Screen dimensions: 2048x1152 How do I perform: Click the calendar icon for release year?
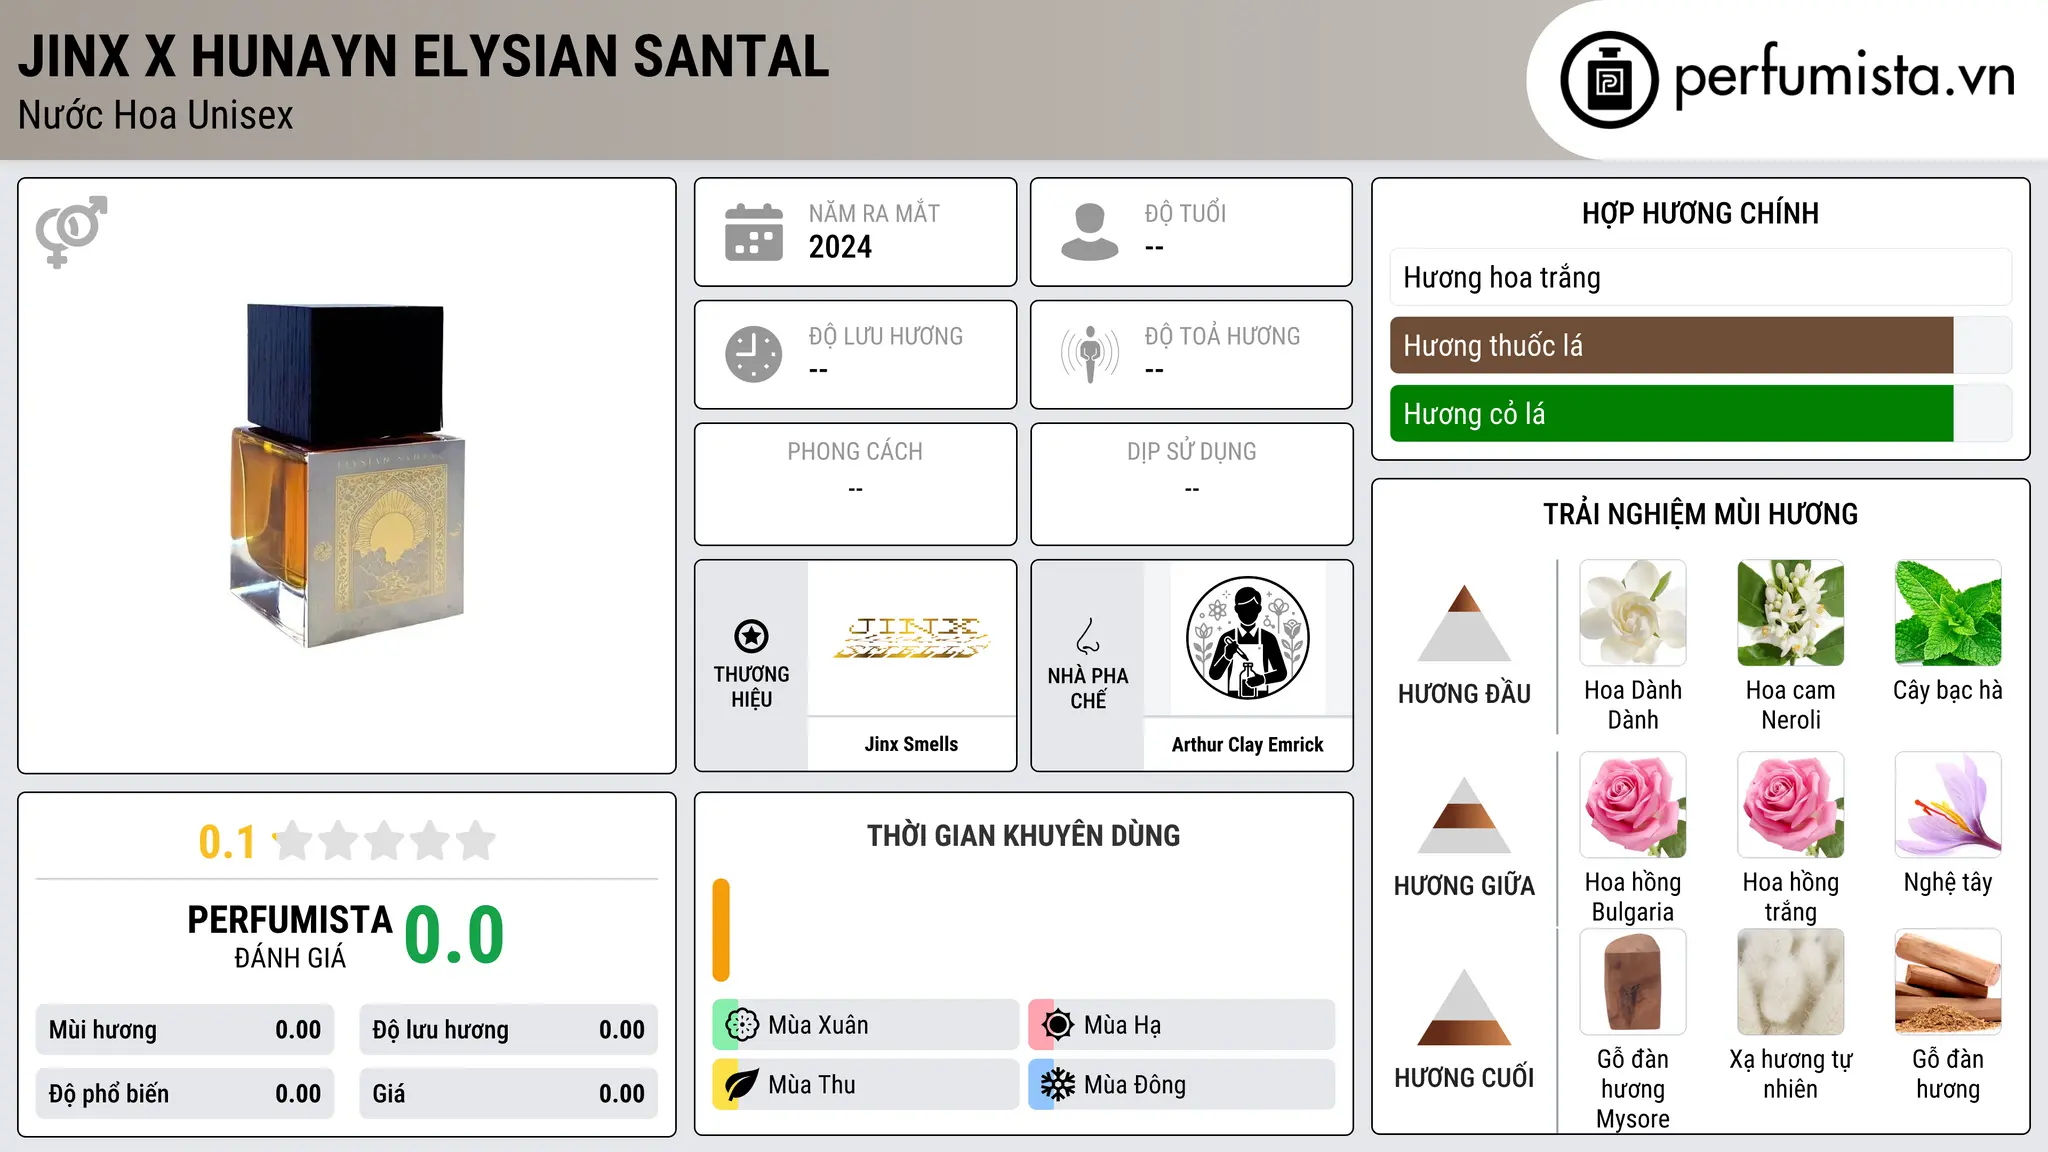[754, 232]
